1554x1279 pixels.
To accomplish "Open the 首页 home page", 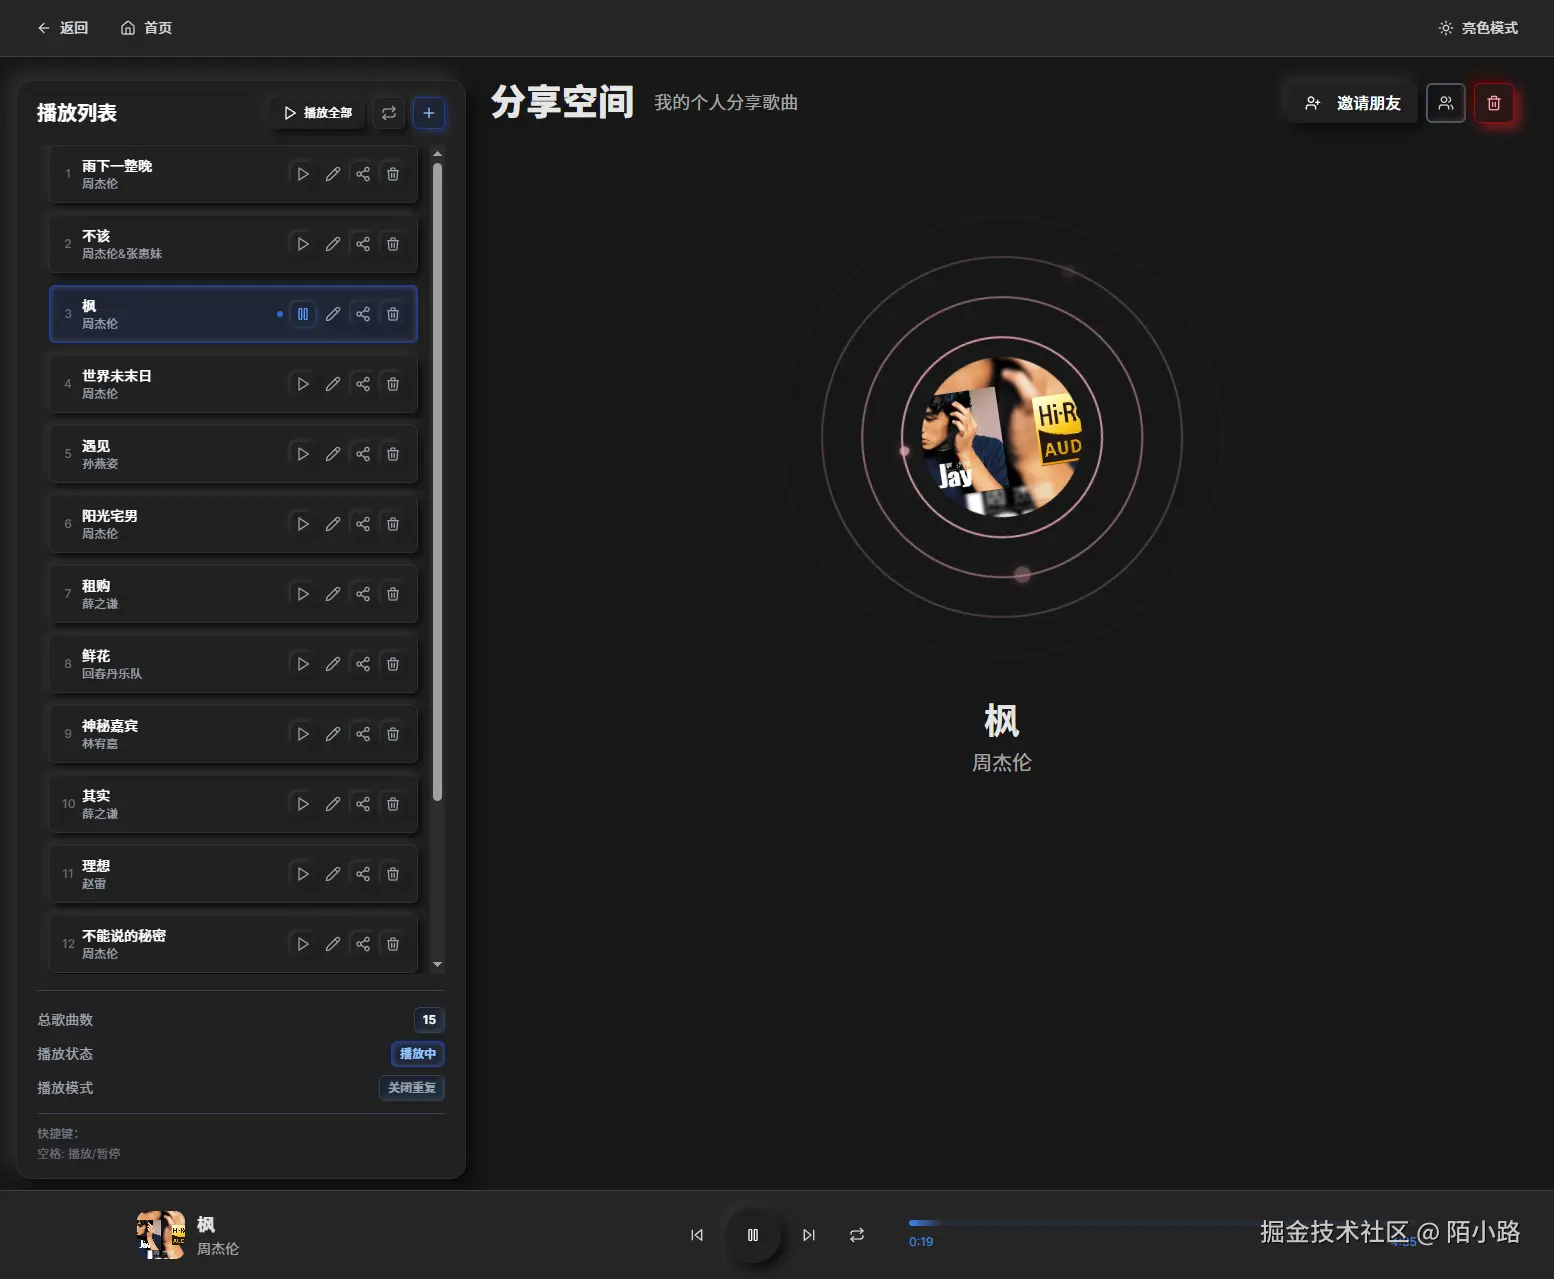I will pyautogui.click(x=145, y=27).
